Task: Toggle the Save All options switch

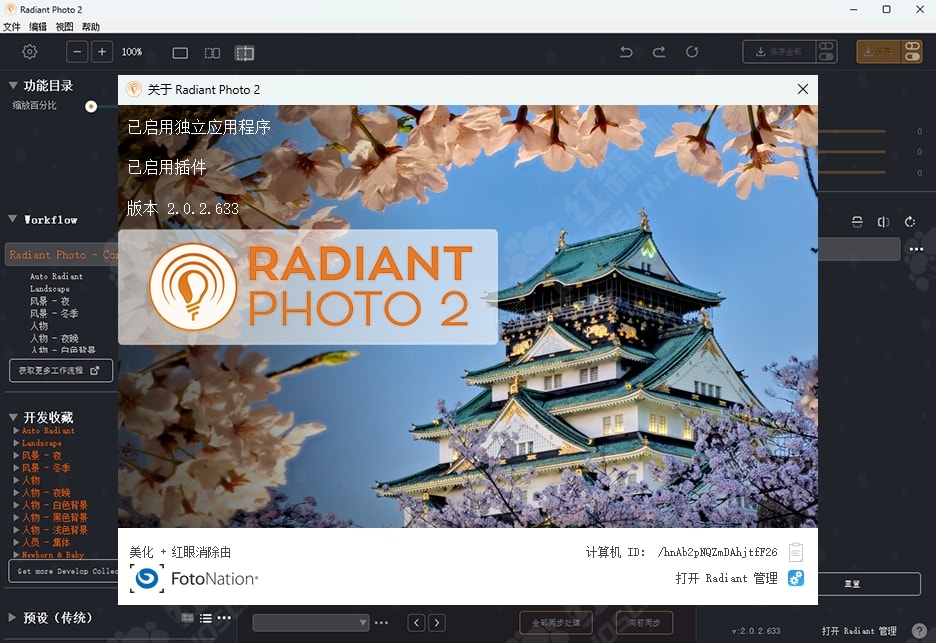Action: [x=826, y=52]
